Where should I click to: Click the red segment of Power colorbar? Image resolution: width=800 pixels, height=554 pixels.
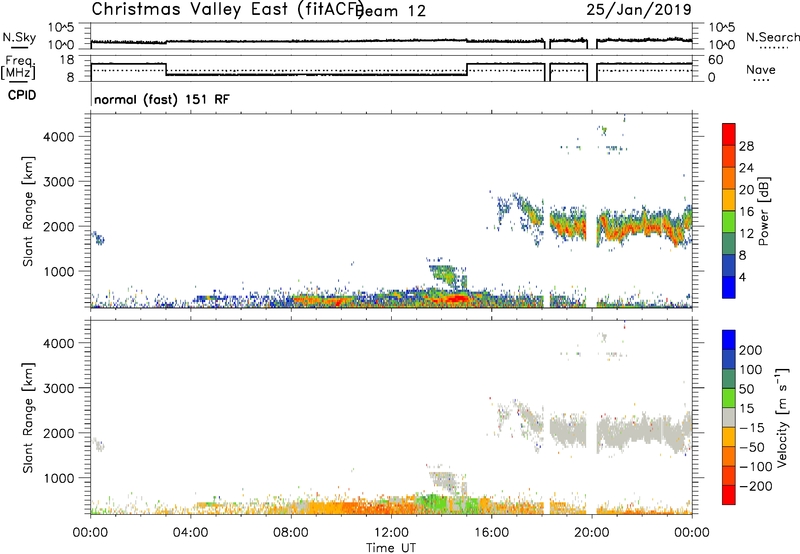(x=729, y=134)
